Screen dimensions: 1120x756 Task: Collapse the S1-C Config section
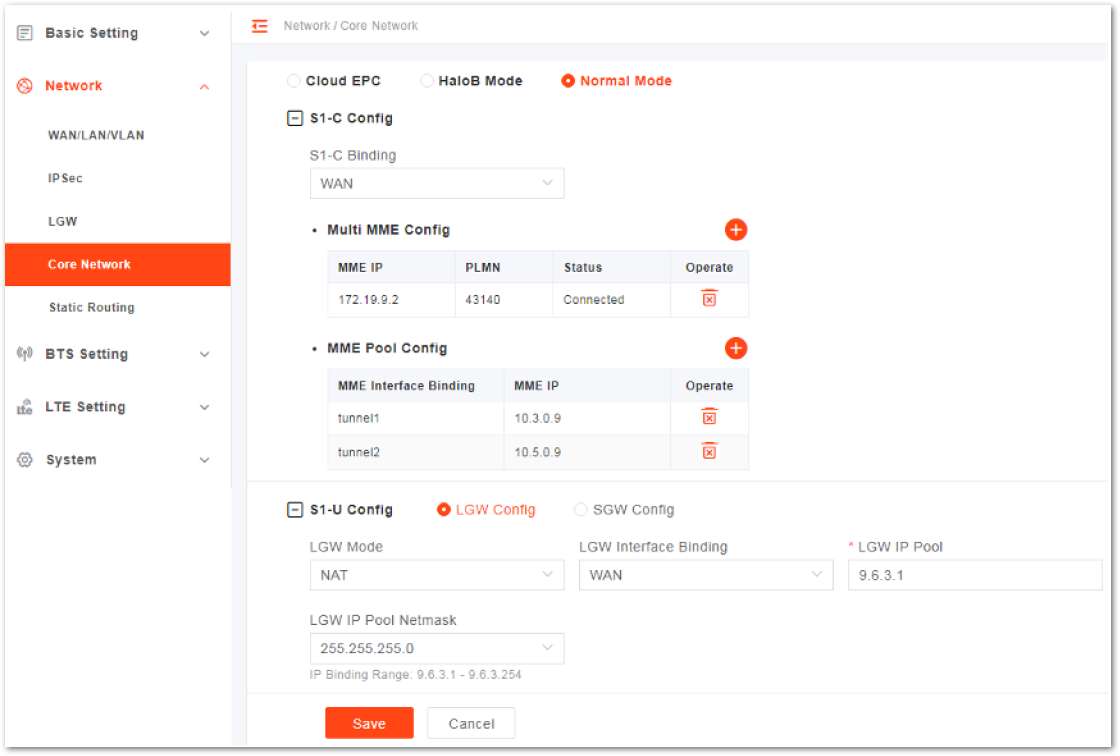coord(294,118)
